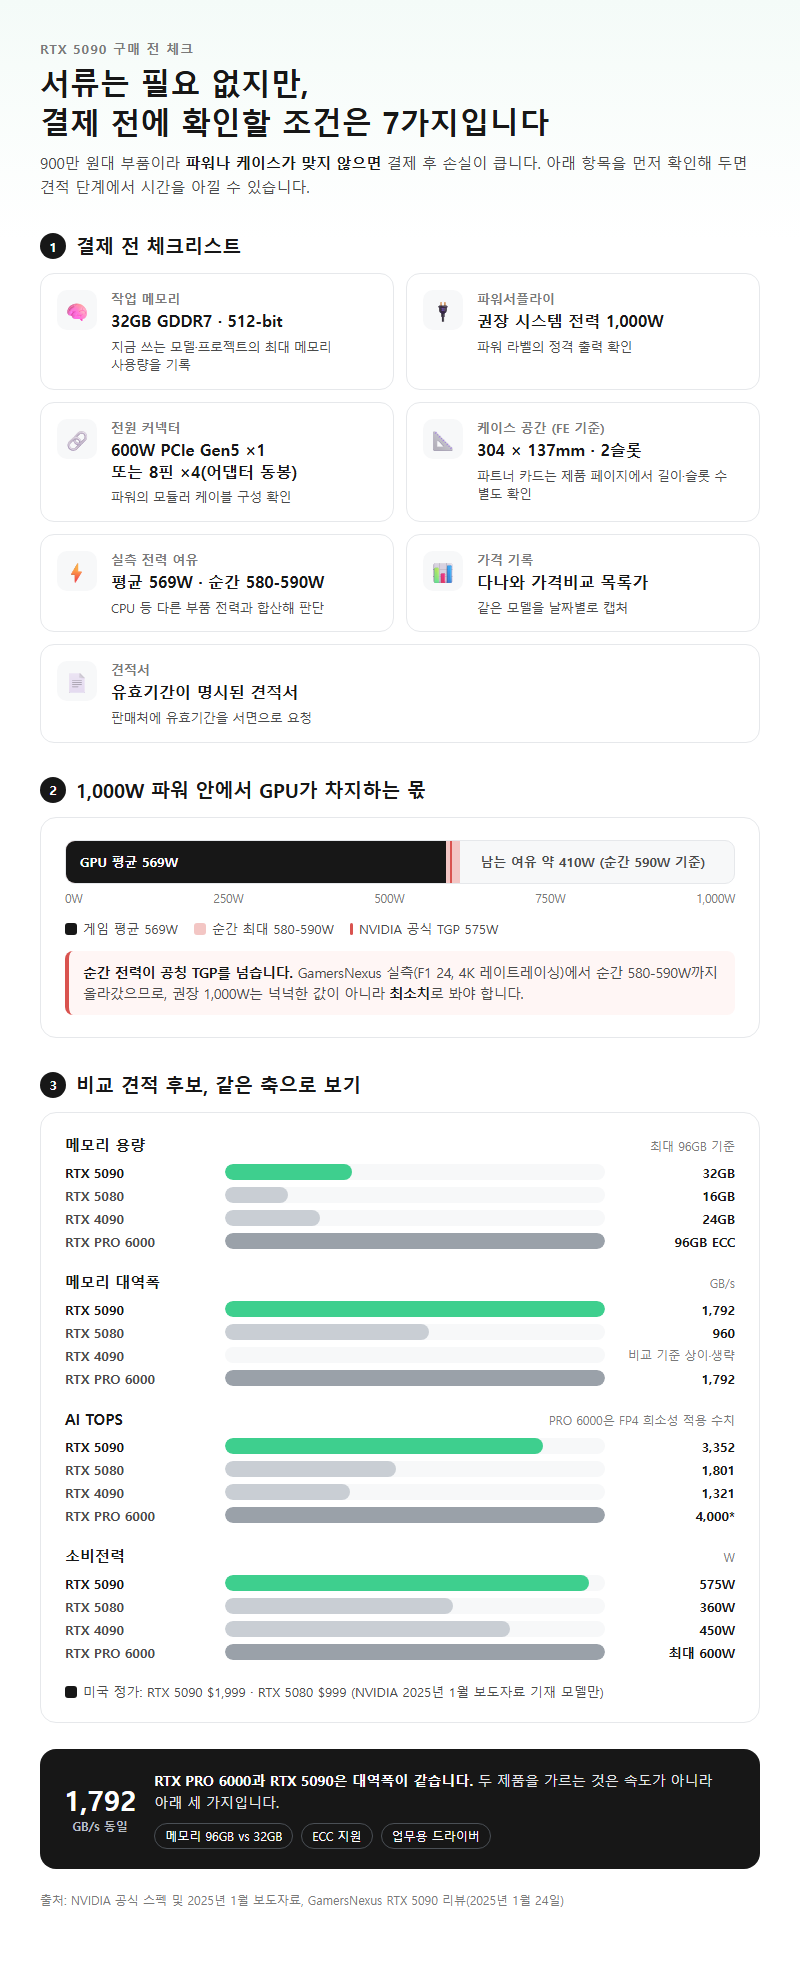The width and height of the screenshot is (800, 1962).
Task: Click the 메모리 96GB vs 32GB pill
Action: [224, 1836]
